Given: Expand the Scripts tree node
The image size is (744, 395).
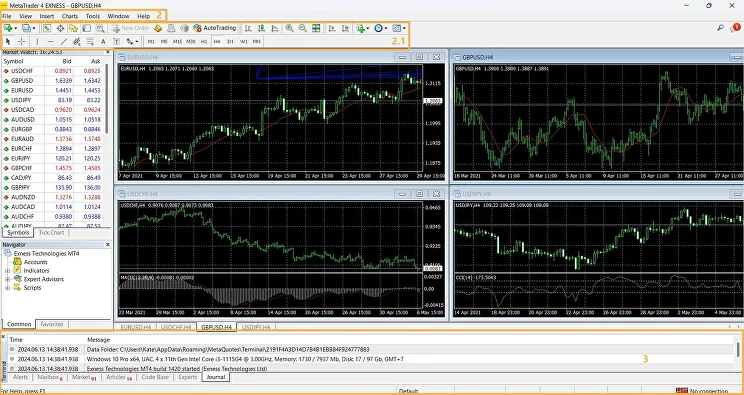Looking at the screenshot, I should 8,288.
